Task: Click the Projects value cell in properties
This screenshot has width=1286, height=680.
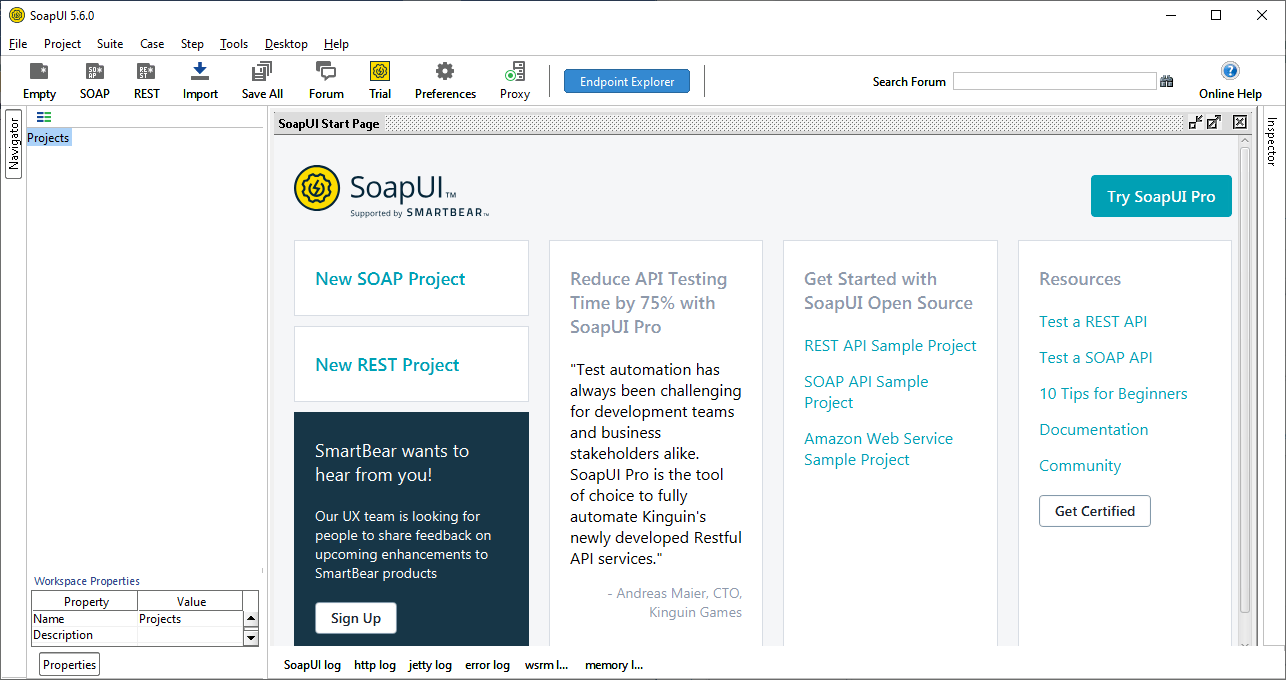Action: pyautogui.click(x=190, y=619)
